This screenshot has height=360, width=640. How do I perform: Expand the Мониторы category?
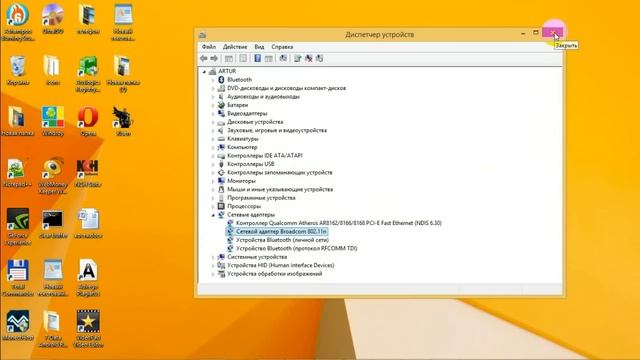[213, 181]
